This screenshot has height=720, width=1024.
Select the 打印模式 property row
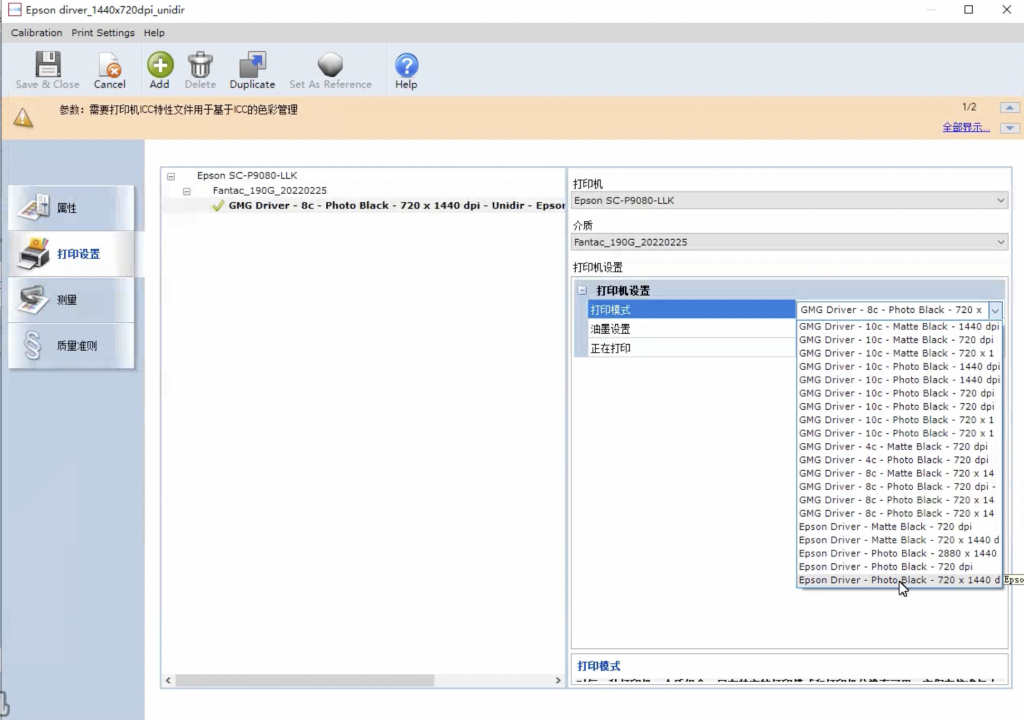click(691, 310)
